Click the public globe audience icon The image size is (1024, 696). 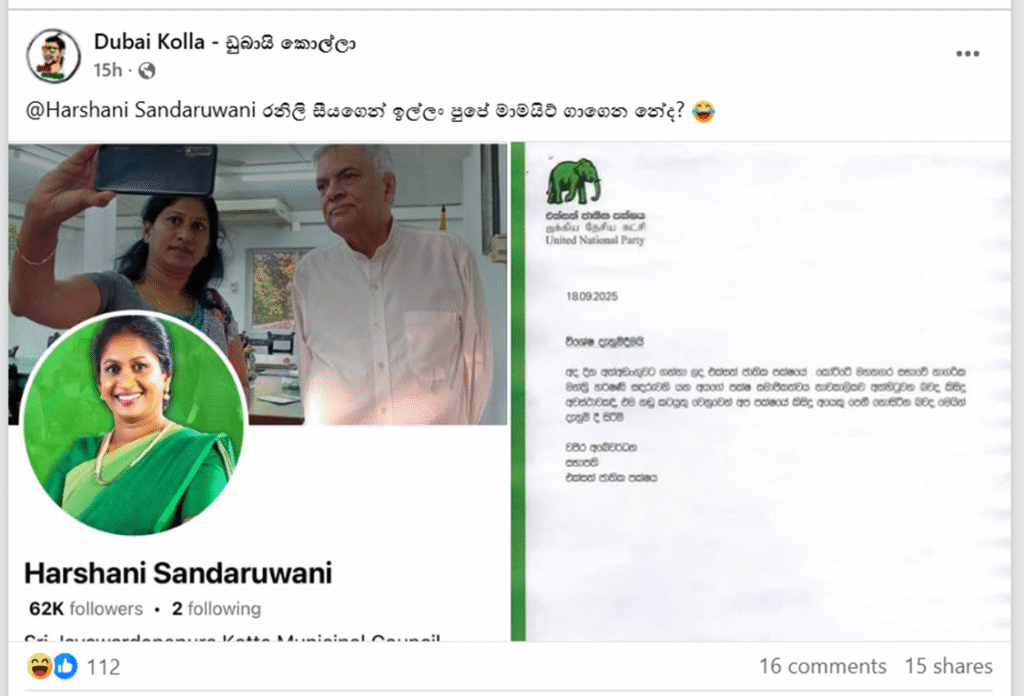147,71
